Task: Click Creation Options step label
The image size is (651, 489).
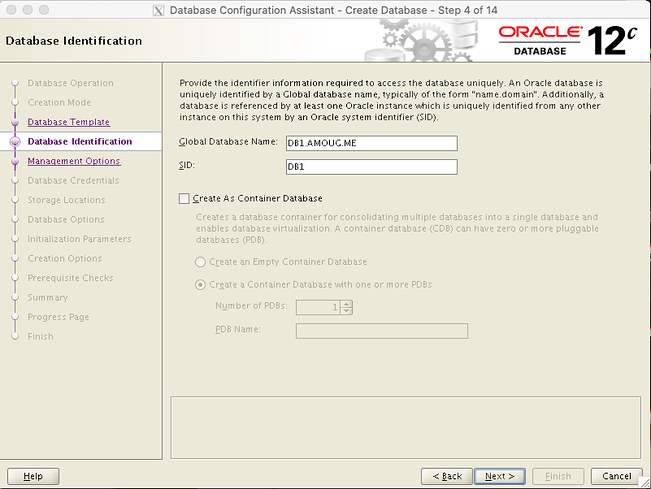Action: pyautogui.click(x=64, y=259)
